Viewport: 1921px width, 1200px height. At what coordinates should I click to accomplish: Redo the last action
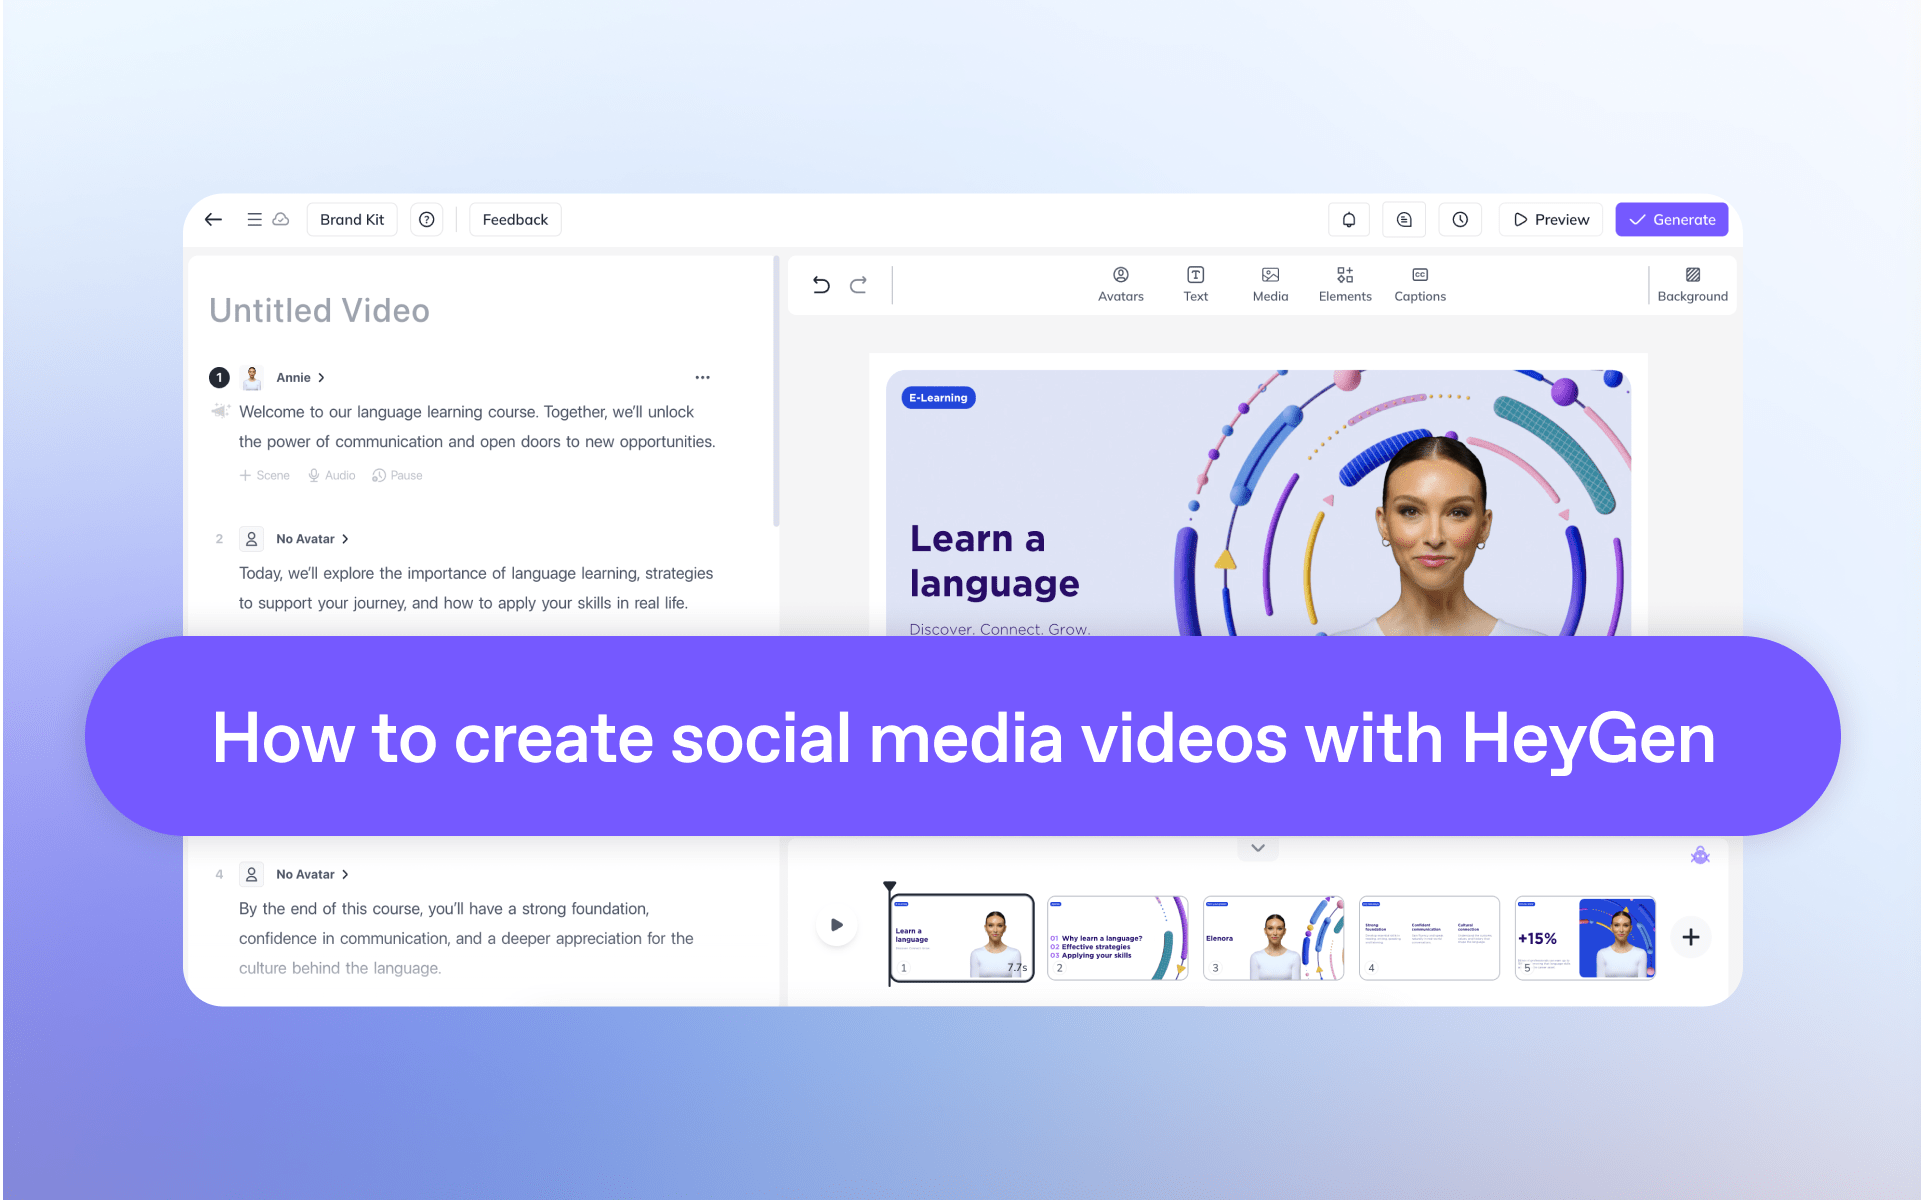click(858, 285)
